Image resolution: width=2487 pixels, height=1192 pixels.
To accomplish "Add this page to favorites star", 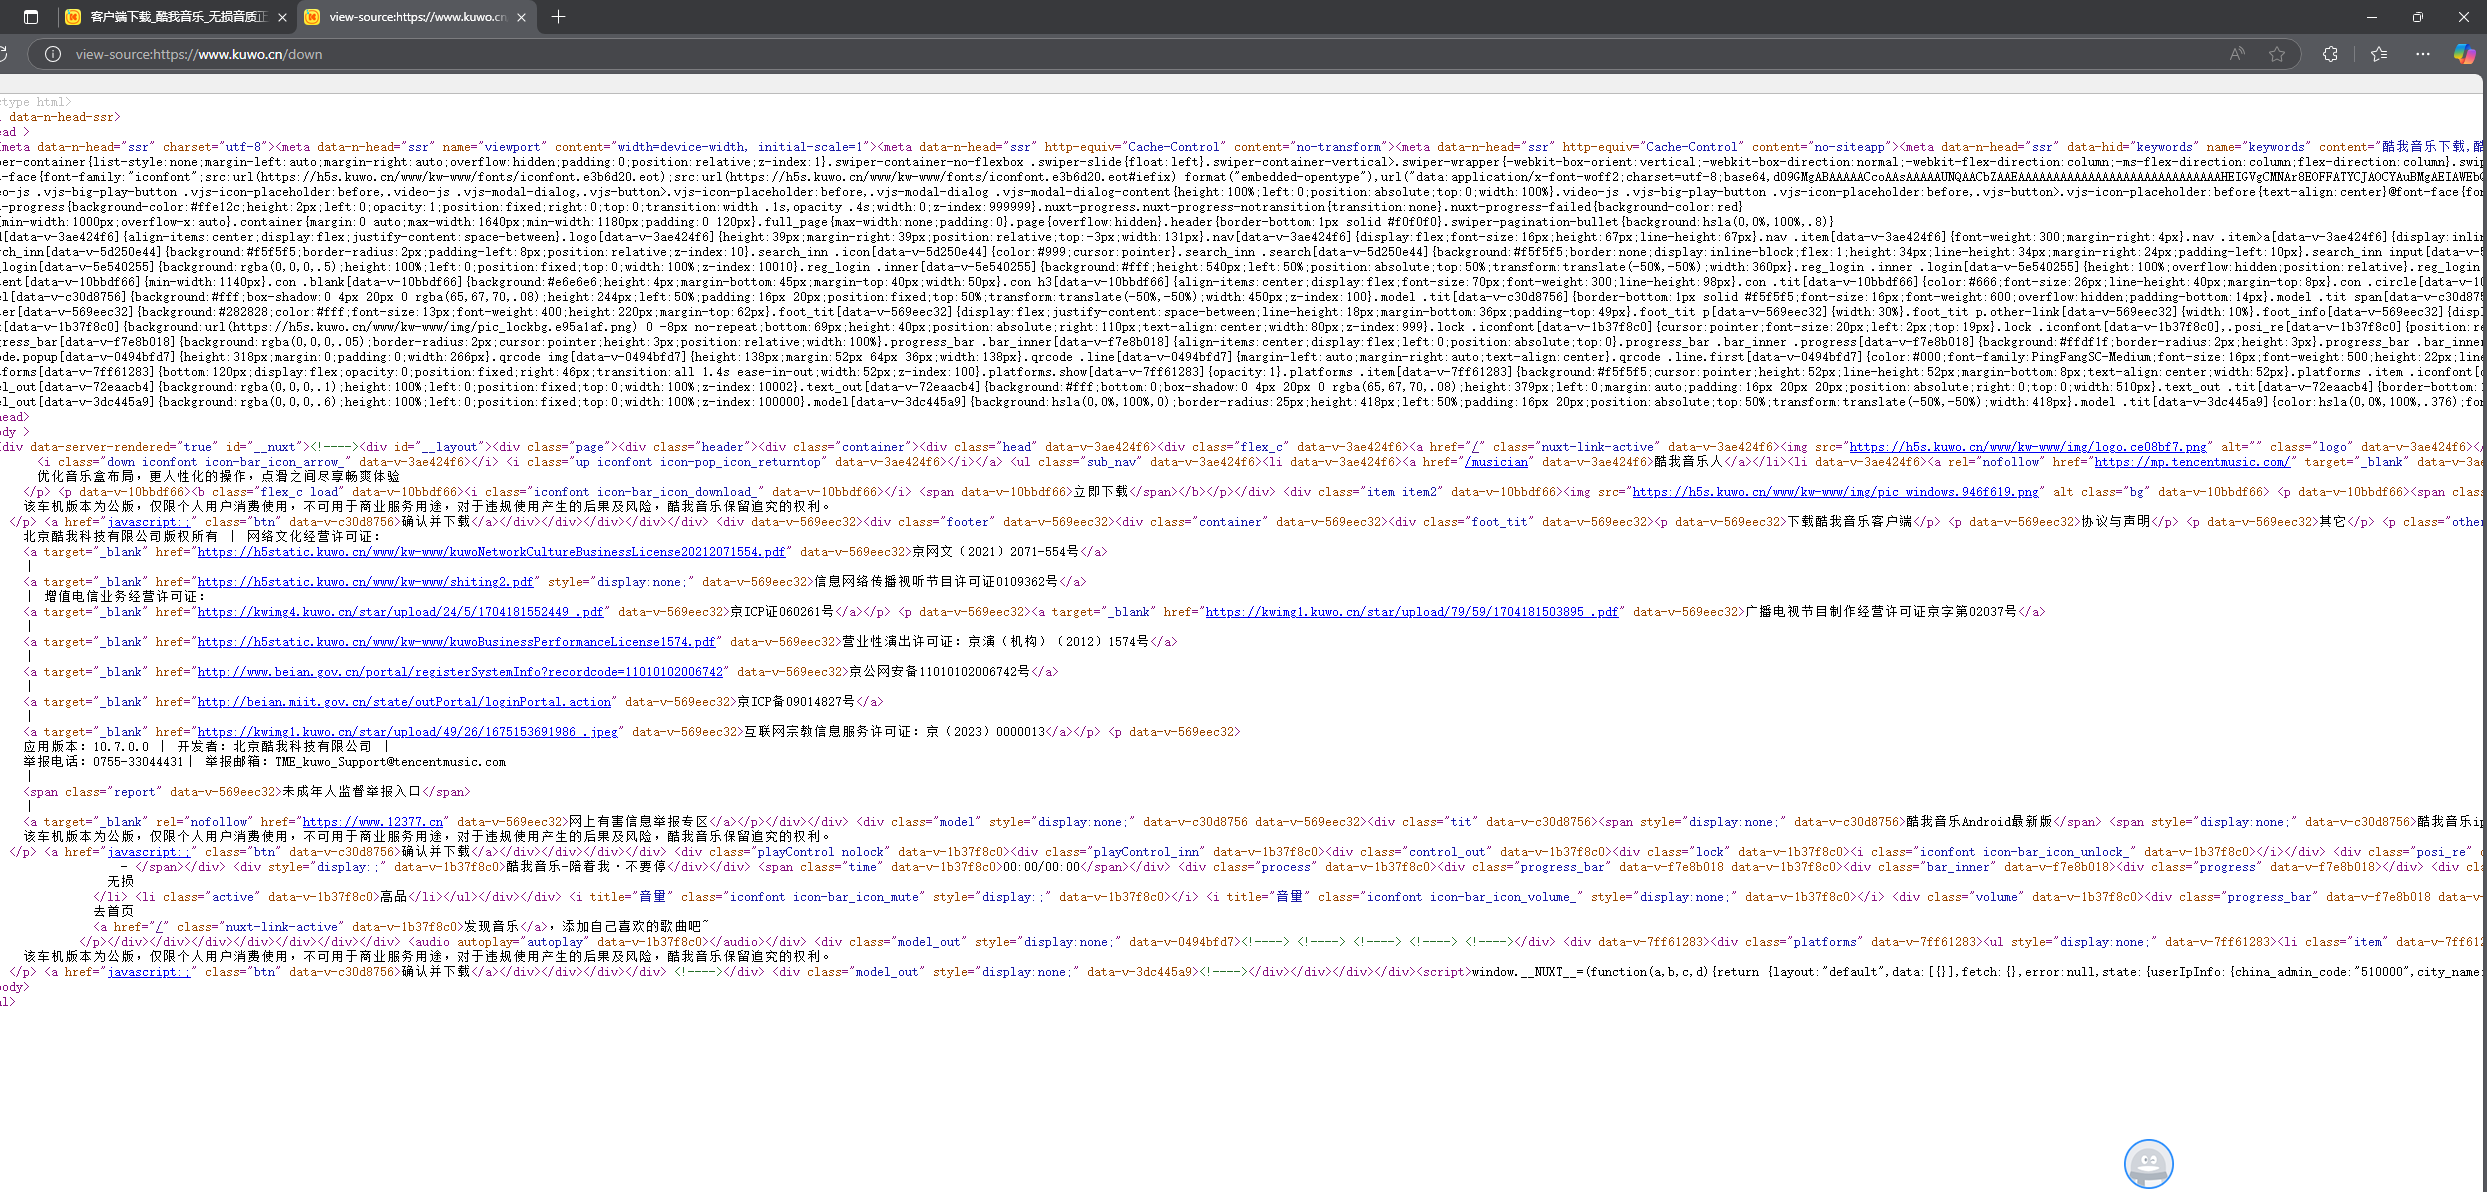I will click(x=2277, y=54).
